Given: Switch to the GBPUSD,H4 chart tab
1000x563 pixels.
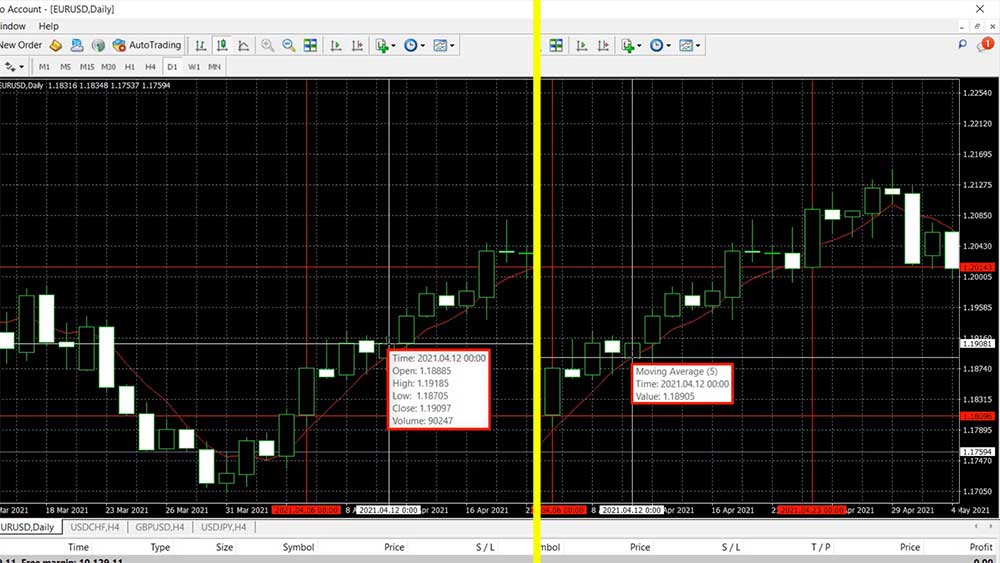Looking at the screenshot, I should click(159, 527).
